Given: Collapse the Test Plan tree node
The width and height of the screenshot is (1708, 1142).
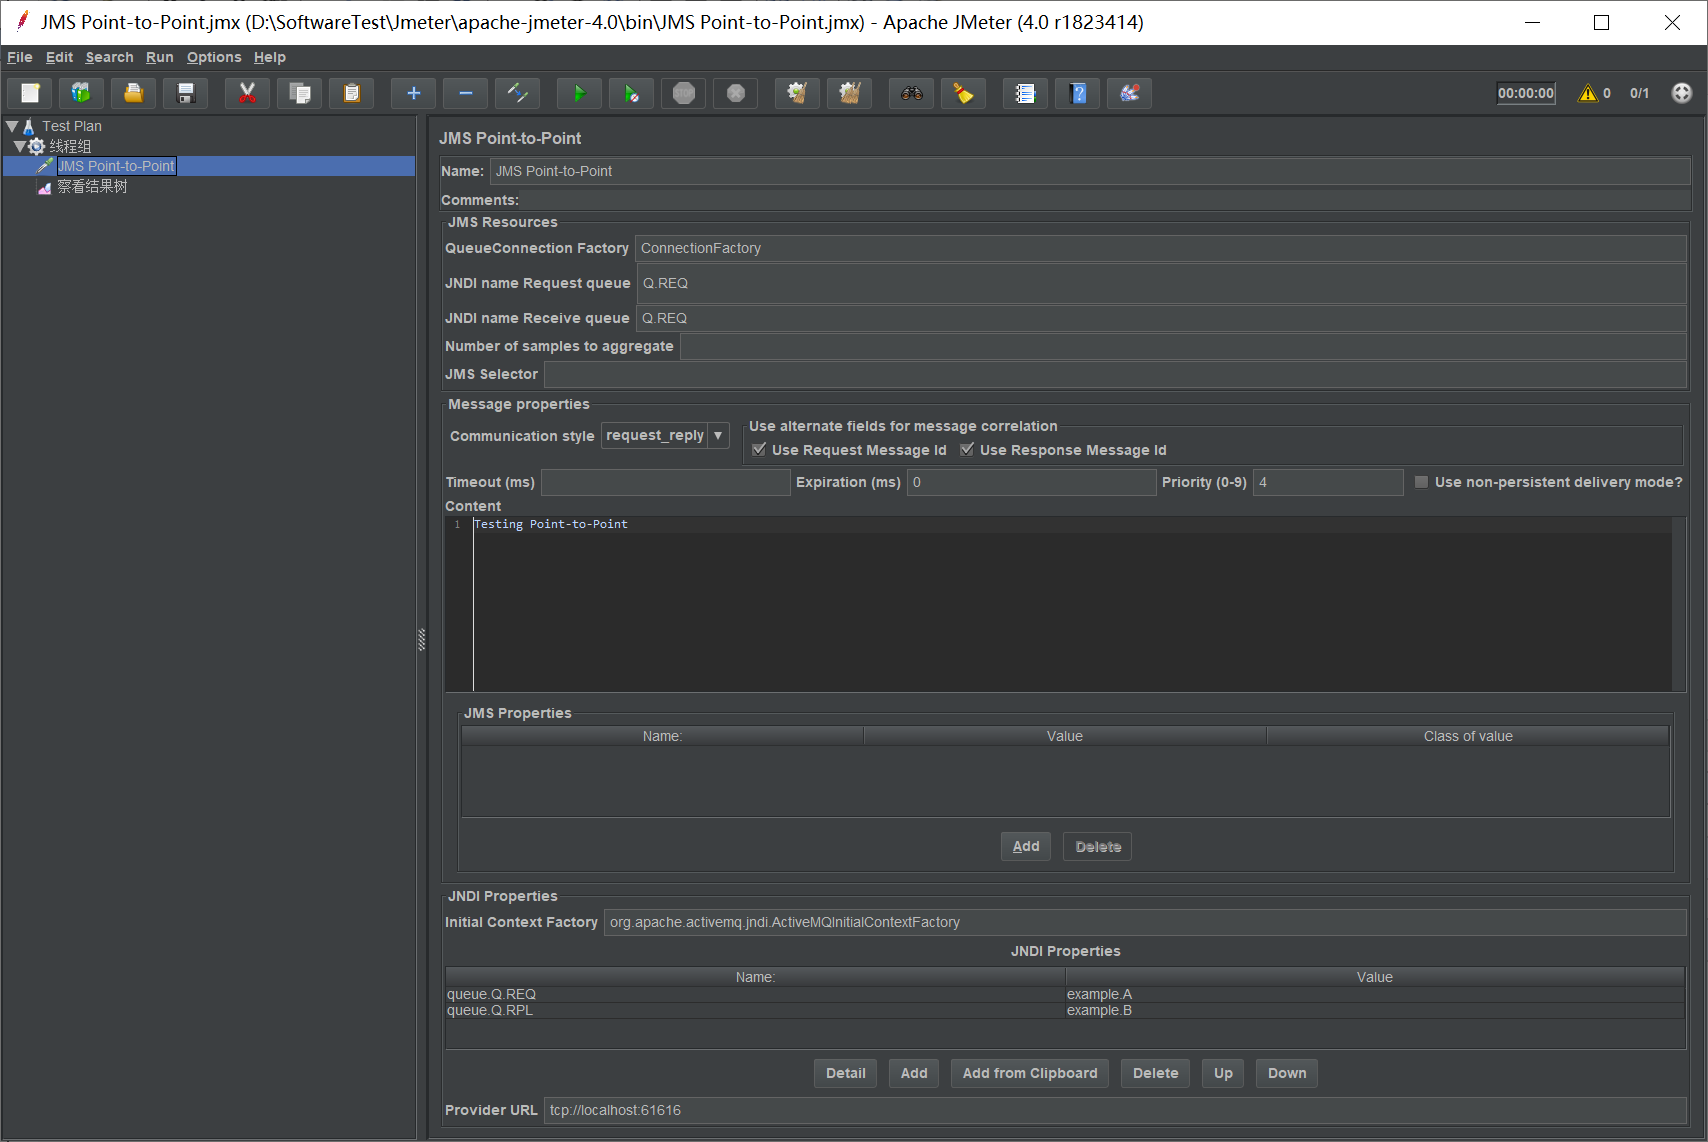Looking at the screenshot, I should [x=12, y=126].
